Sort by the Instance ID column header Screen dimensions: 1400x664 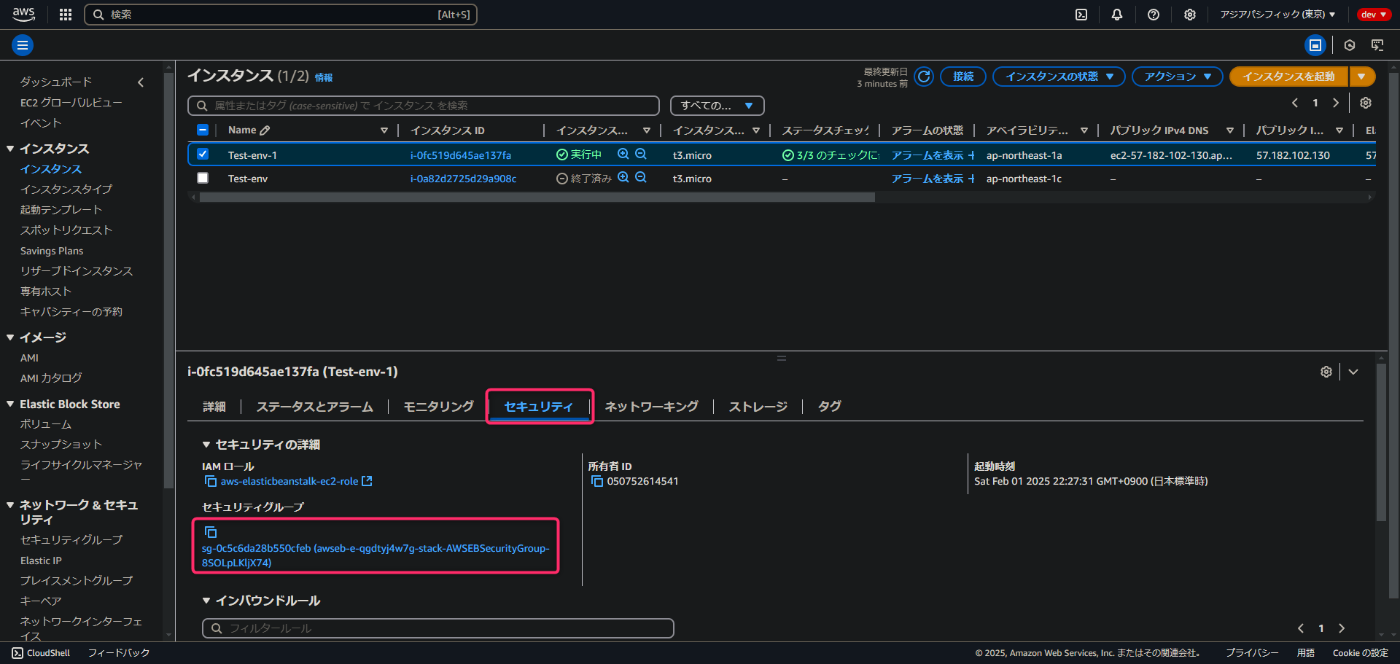(x=448, y=130)
